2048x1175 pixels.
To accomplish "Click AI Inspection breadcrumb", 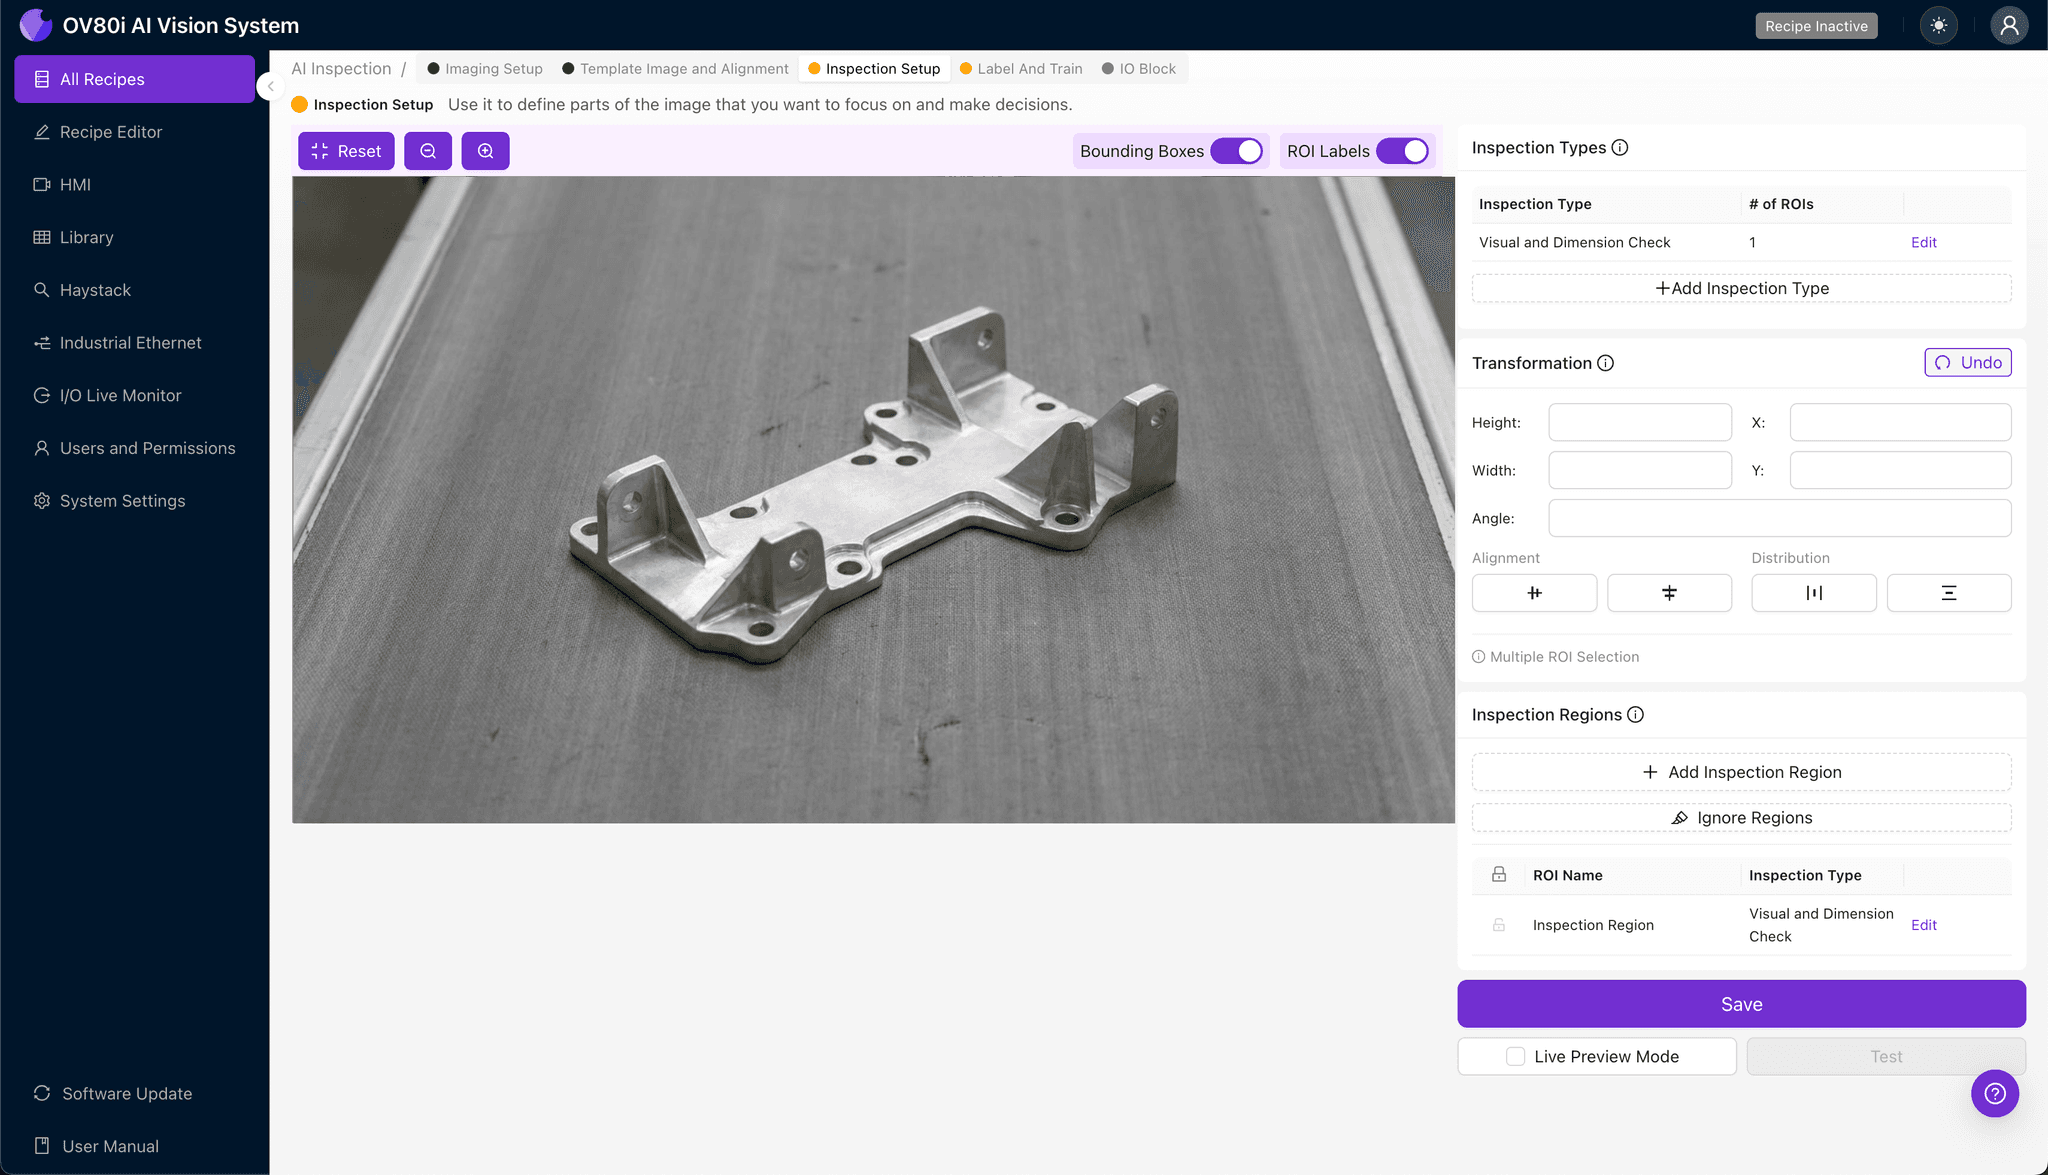I will coord(341,69).
